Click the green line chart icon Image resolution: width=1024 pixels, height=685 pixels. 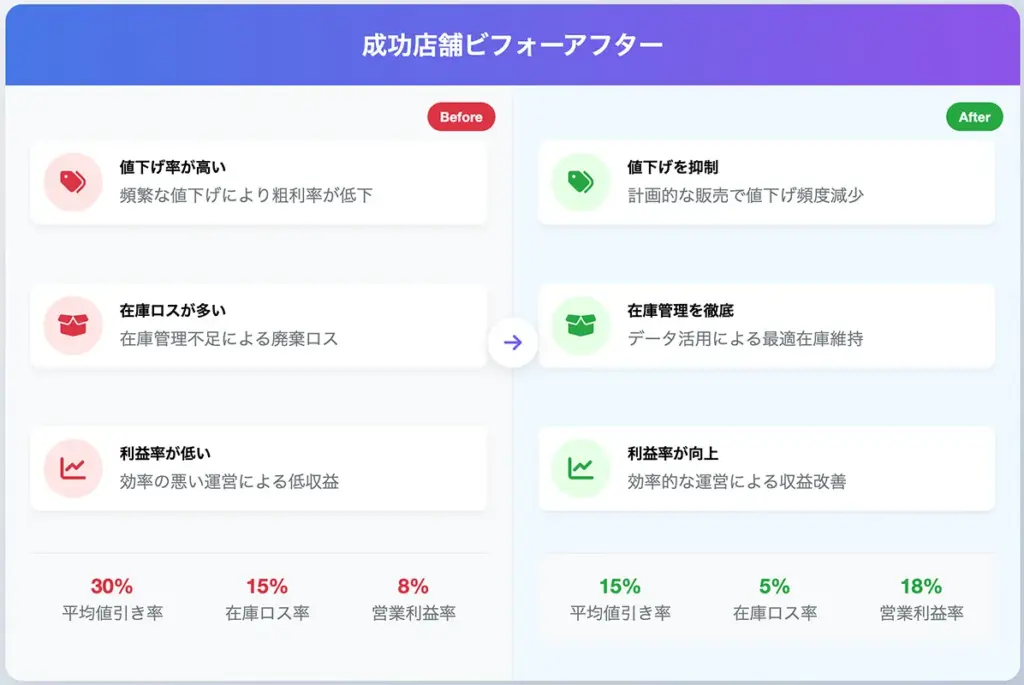click(581, 468)
